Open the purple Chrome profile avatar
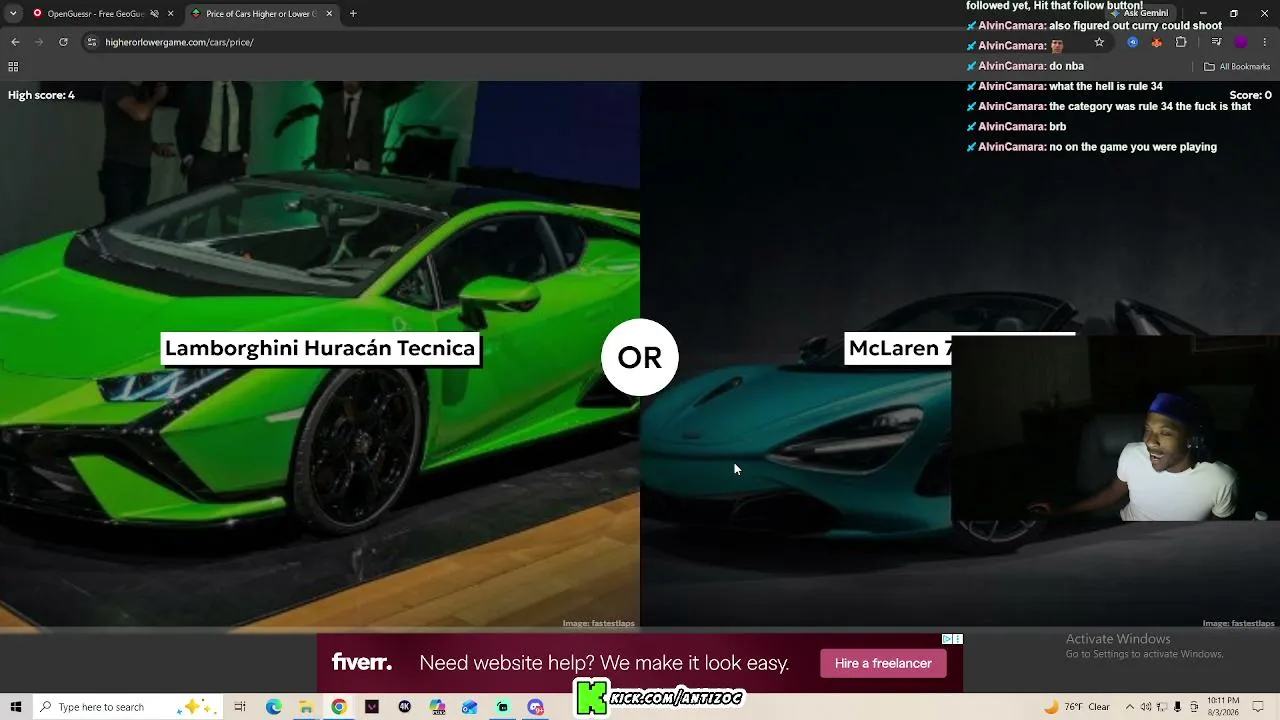Screen dimensions: 1280x720 [1241, 42]
